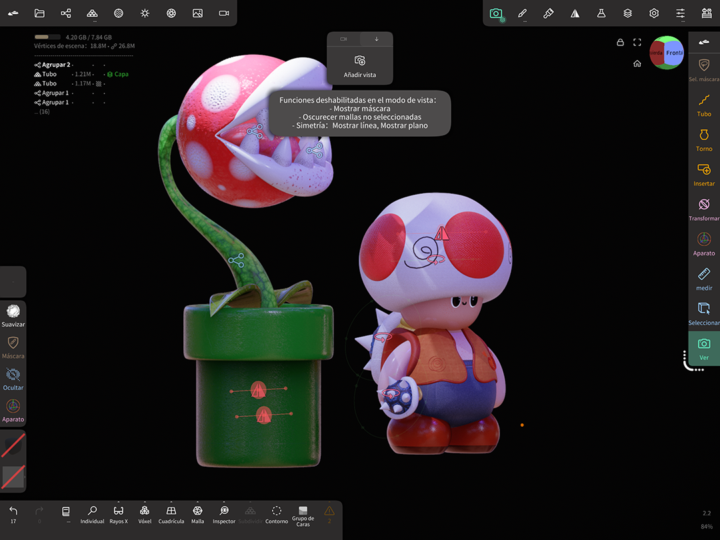Select the Insertar tool

click(x=704, y=175)
